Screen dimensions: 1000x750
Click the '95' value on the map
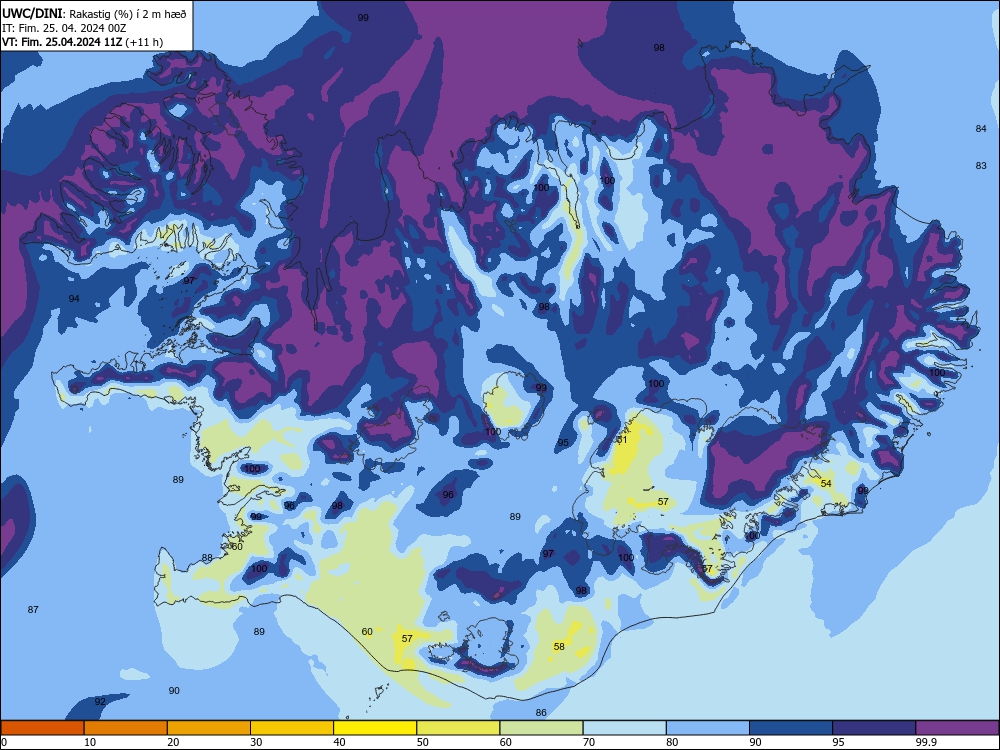pos(563,443)
